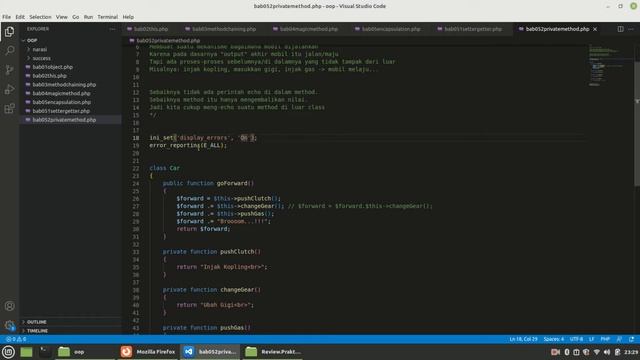640x360 pixels.
Task: Open the Explorer view in activity bar
Action: tap(9, 31)
